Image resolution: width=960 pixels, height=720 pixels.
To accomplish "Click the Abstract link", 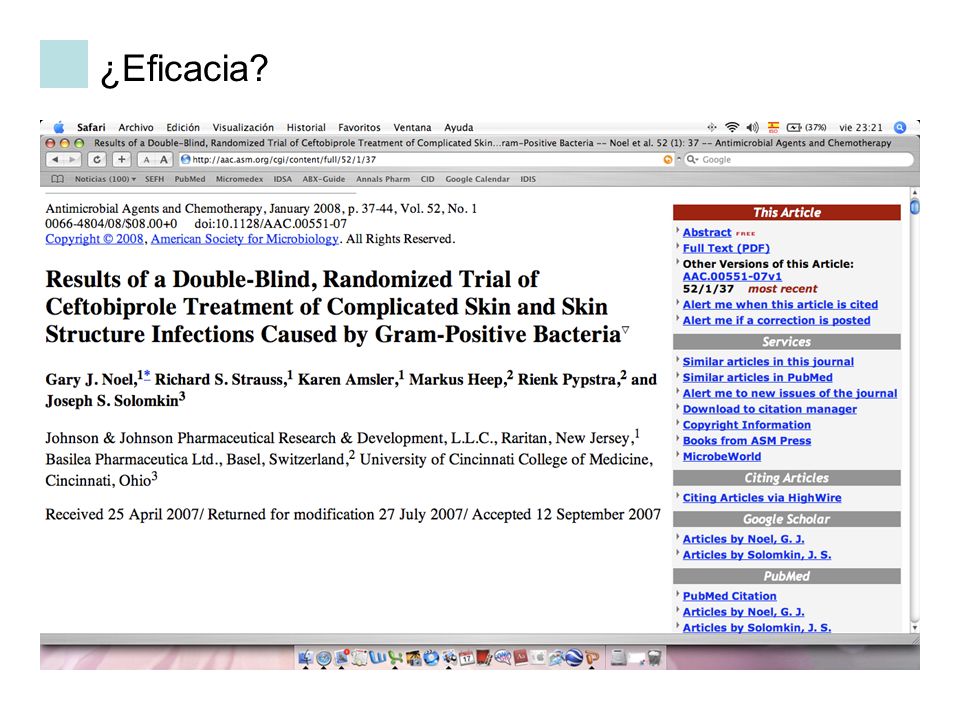I will tap(707, 233).
